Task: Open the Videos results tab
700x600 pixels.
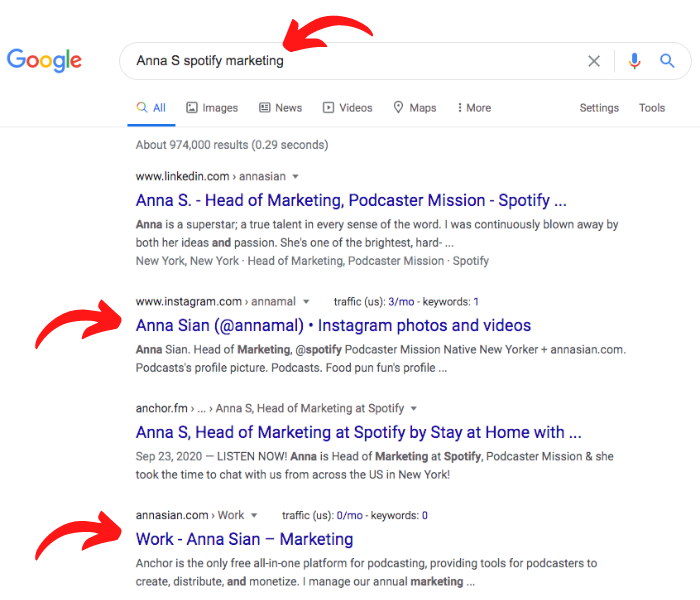Action: 347,108
